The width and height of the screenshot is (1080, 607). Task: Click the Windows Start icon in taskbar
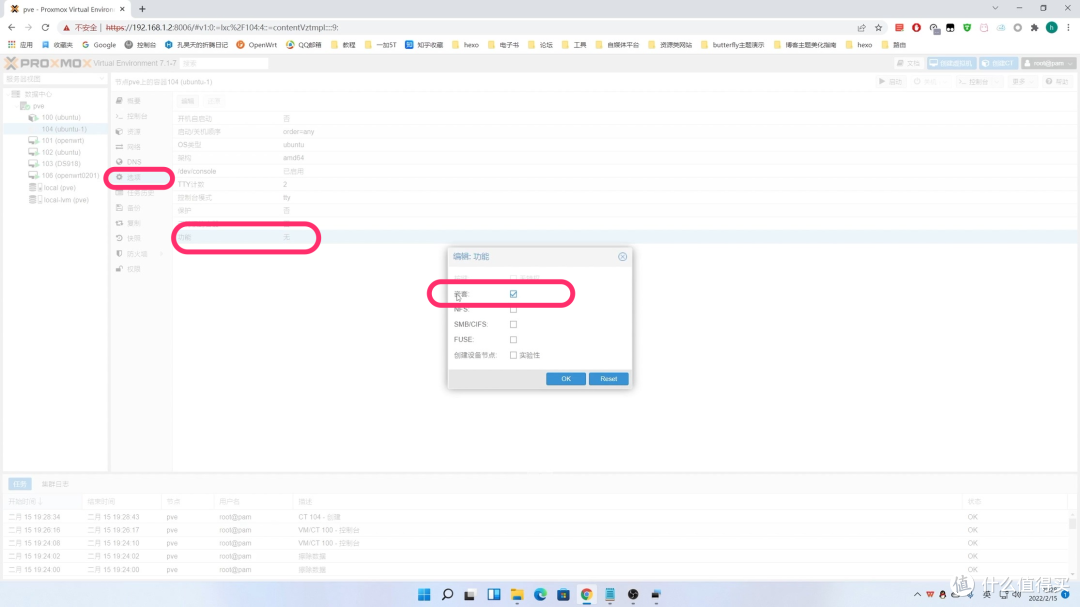click(425, 594)
